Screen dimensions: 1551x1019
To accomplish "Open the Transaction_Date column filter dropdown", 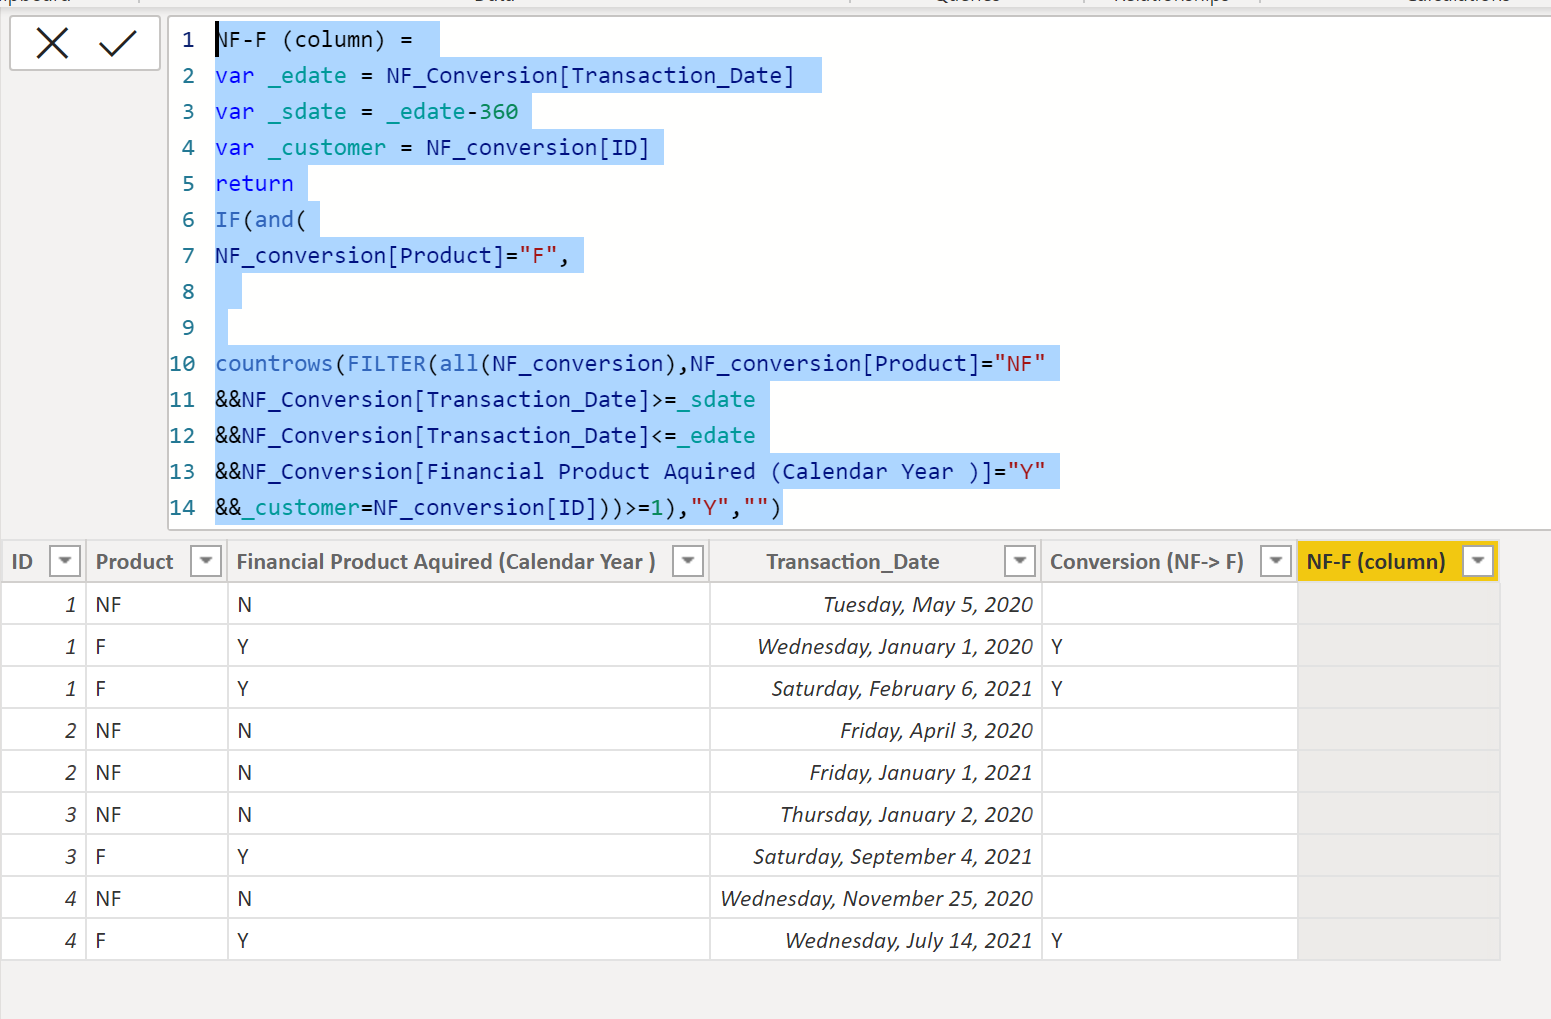I will [x=1020, y=561].
